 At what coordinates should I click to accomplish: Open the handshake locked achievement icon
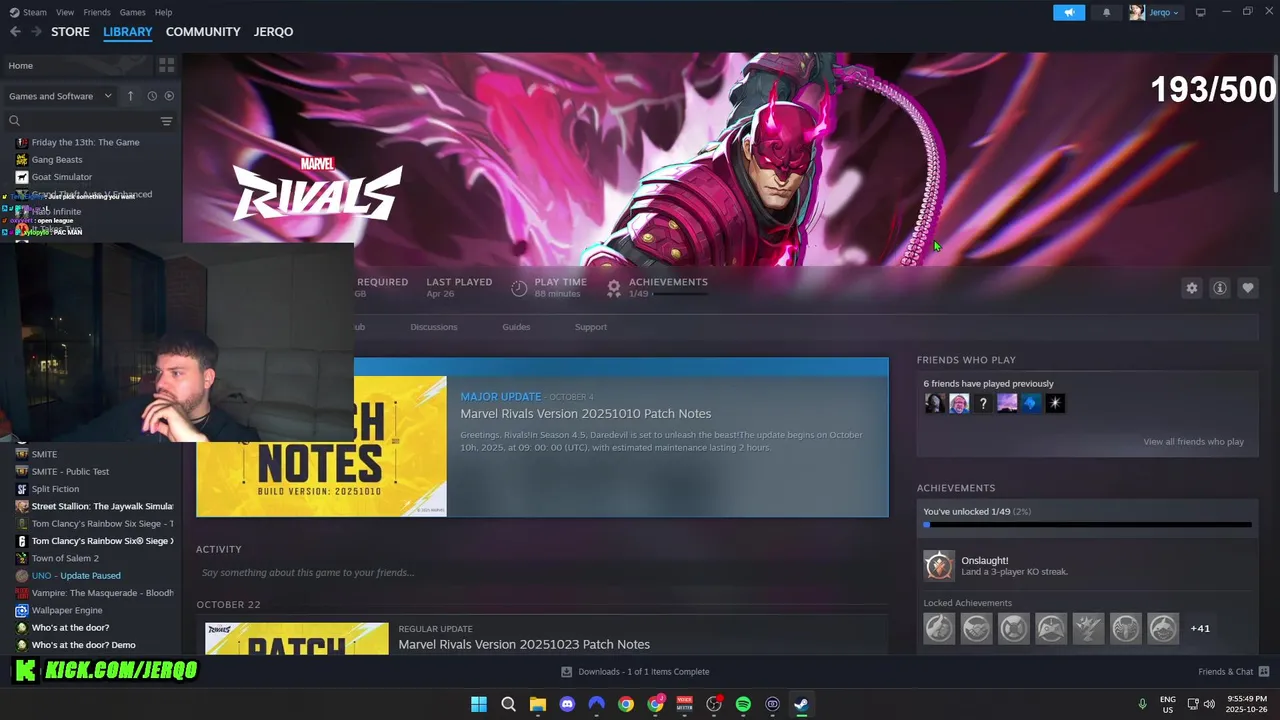(x=976, y=628)
